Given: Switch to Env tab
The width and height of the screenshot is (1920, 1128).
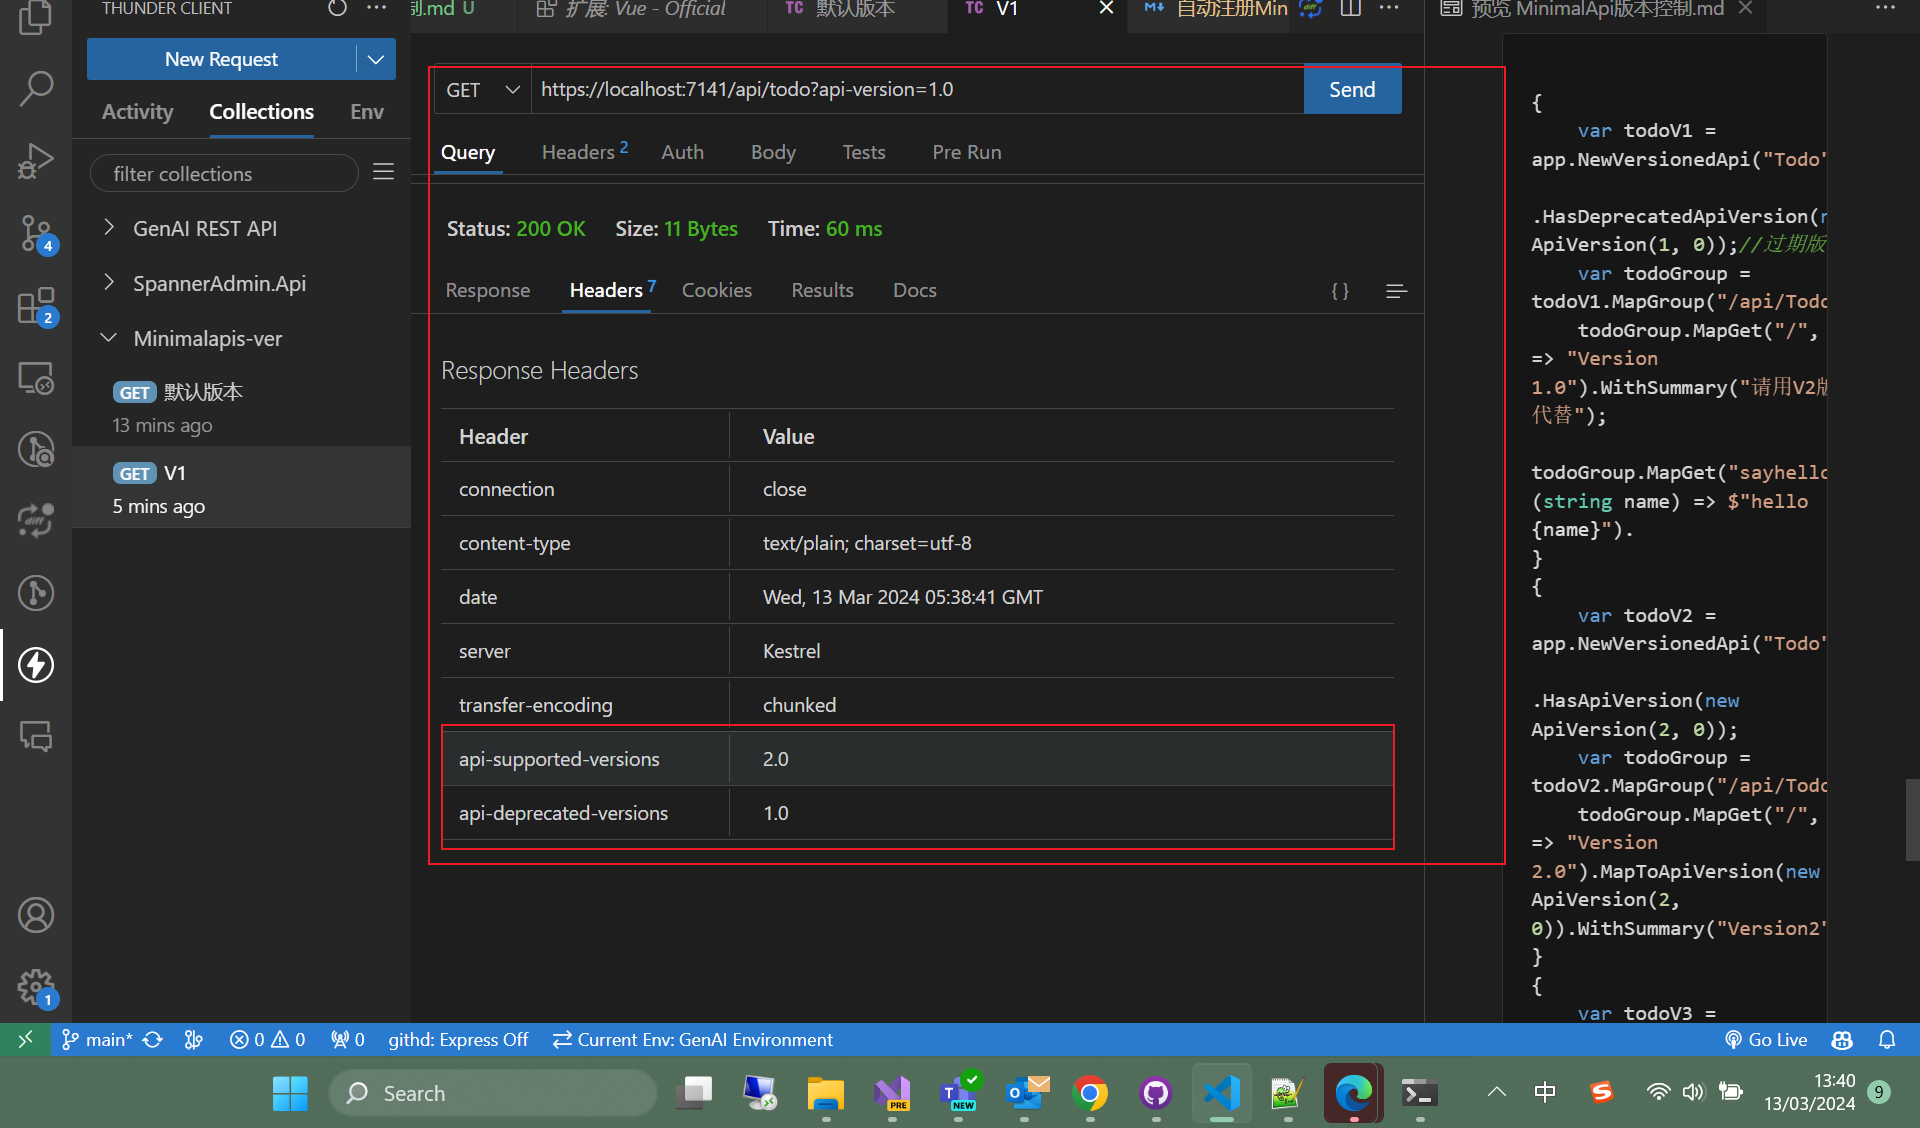Looking at the screenshot, I should click(x=367, y=112).
